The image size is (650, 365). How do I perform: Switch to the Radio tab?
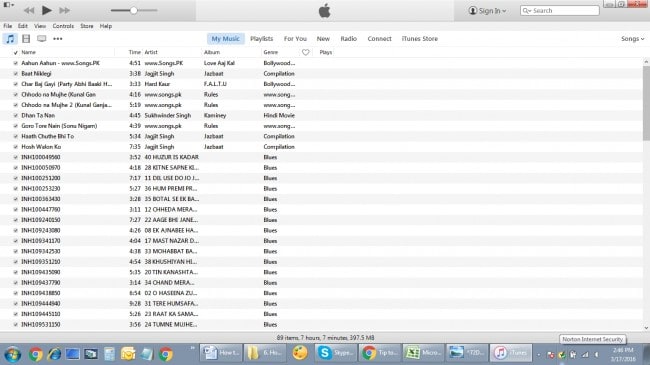(x=349, y=39)
